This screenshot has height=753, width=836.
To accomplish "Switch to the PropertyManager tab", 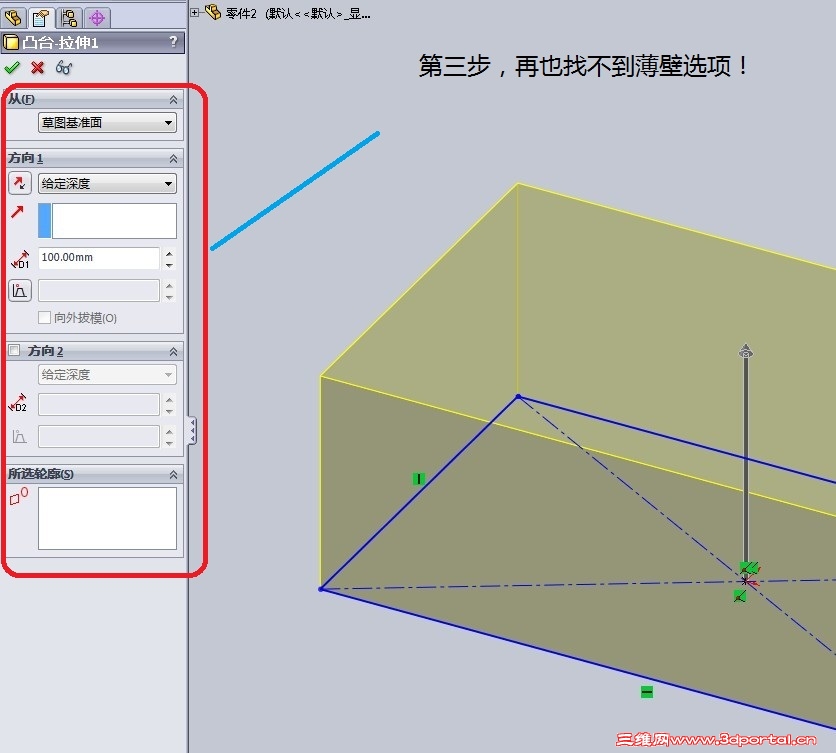I will pyautogui.click(x=41, y=18).
